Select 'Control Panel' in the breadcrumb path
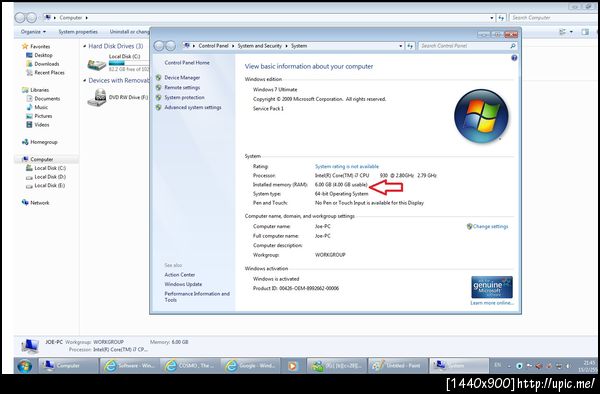Image resolution: width=600 pixels, height=394 pixels. [x=213, y=46]
